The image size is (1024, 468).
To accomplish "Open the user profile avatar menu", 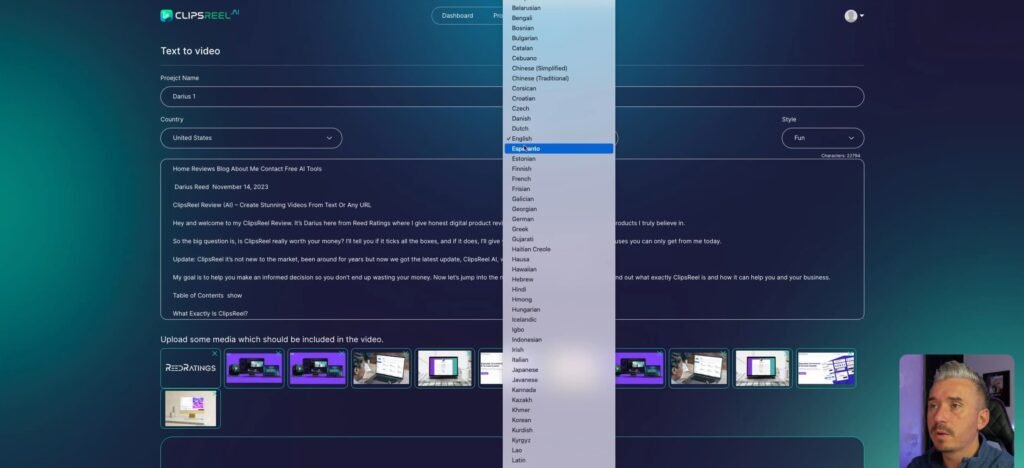I will click(850, 16).
